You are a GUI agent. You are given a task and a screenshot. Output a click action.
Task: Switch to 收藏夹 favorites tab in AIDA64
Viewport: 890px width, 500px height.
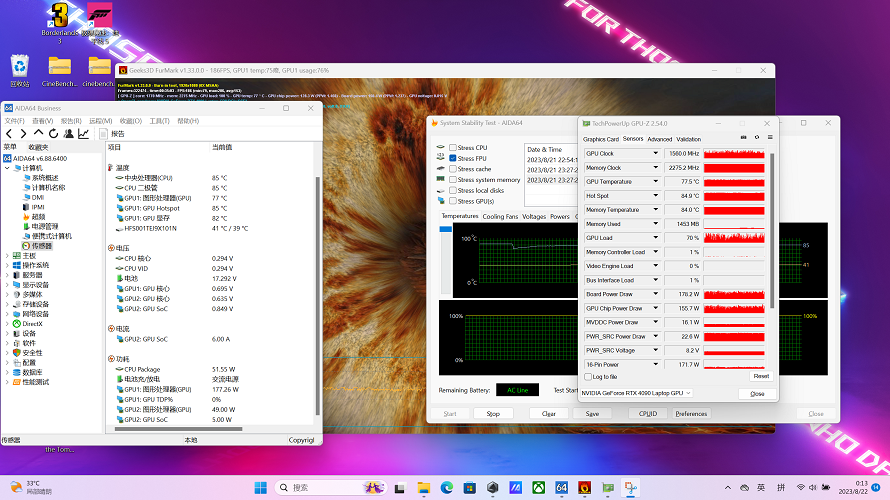point(38,147)
